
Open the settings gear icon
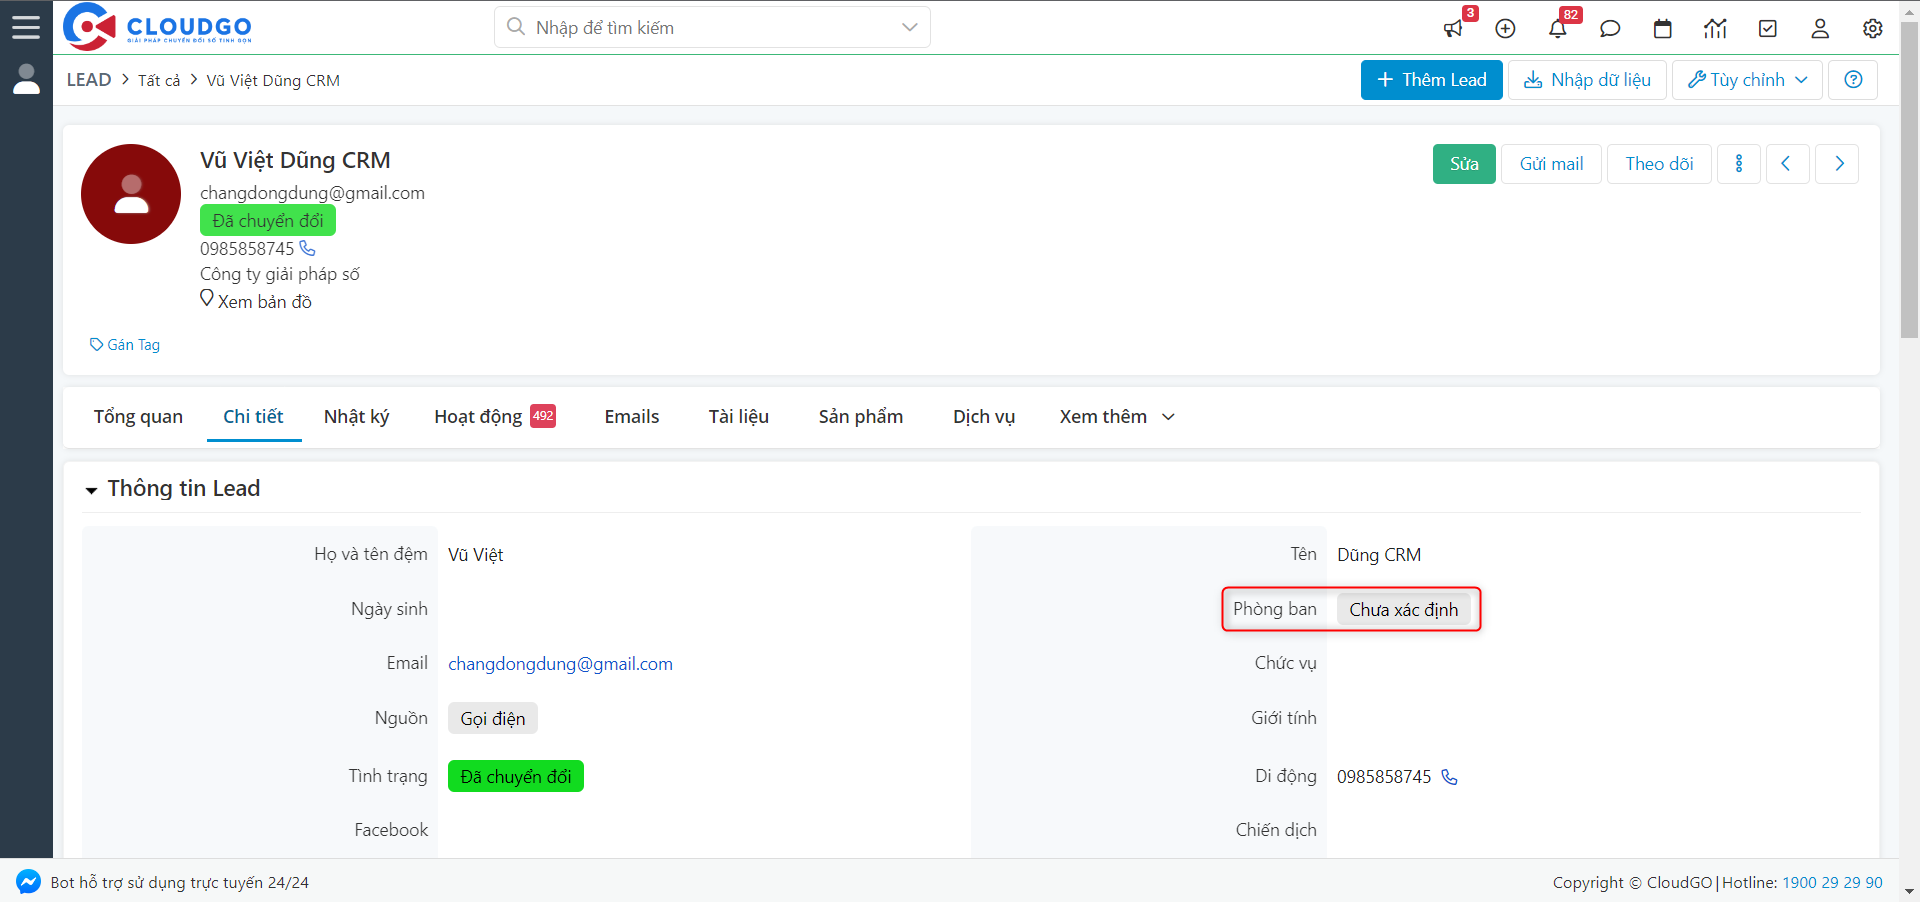[x=1872, y=29]
